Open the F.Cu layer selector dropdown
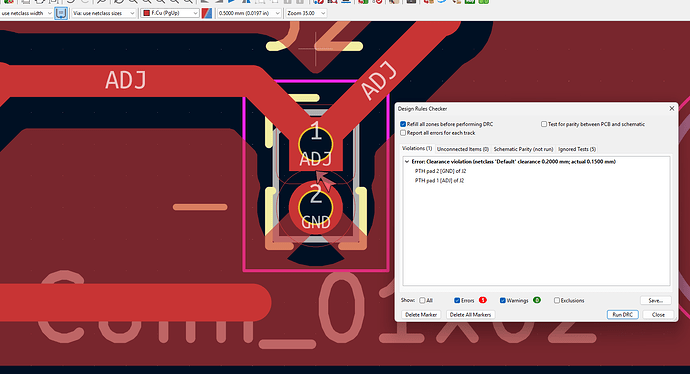The image size is (690, 374). 170,13
